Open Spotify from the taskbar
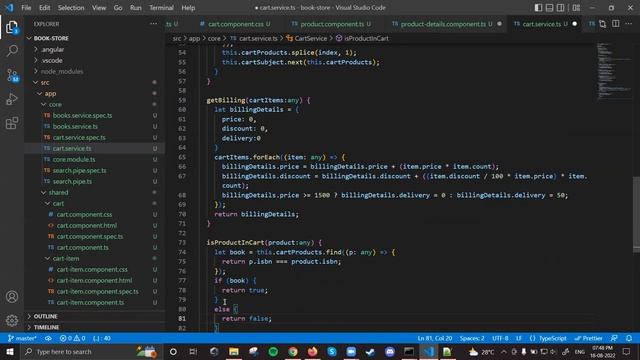This screenshot has width=640, height=360. pos(273,352)
